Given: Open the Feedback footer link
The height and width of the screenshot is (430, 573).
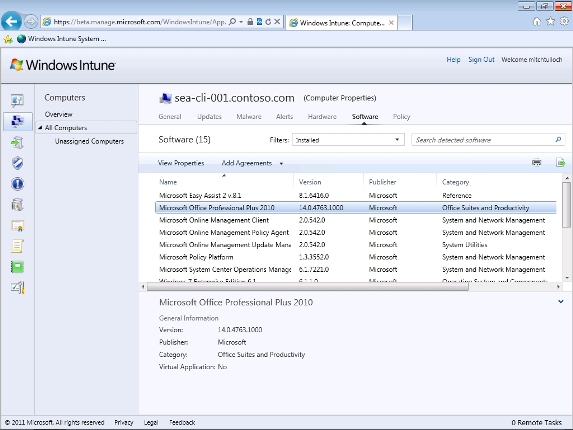Looking at the screenshot, I should (182, 422).
